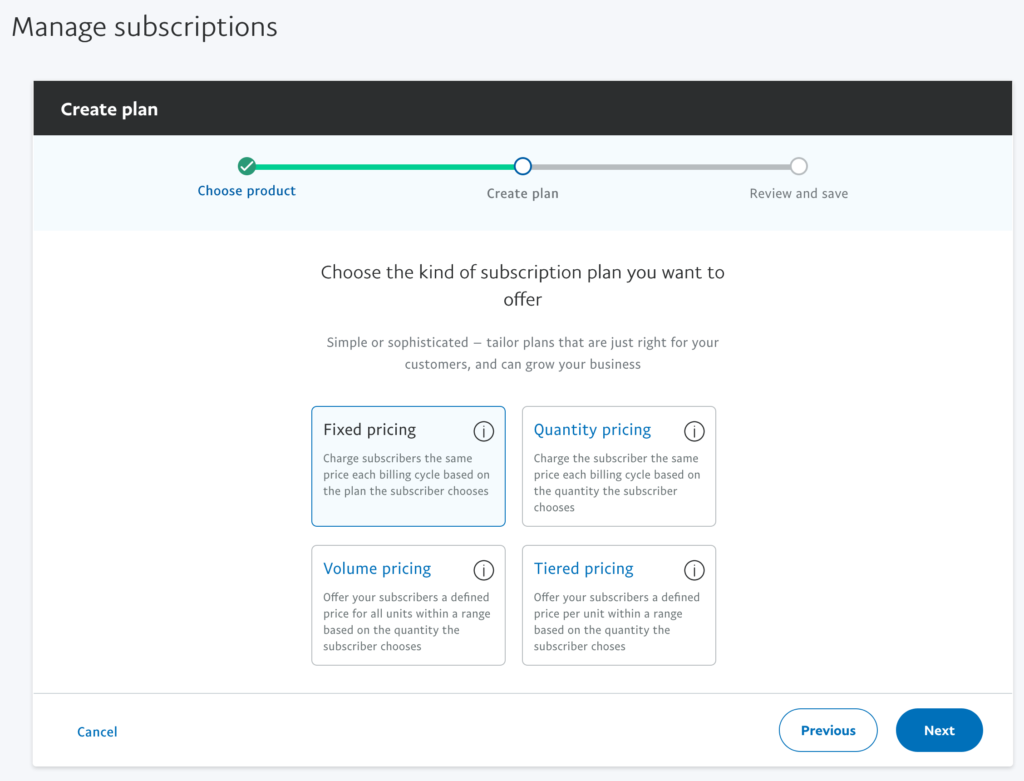Click the Review and save step circle
Screen dimensions: 1024x781
(x=798, y=167)
